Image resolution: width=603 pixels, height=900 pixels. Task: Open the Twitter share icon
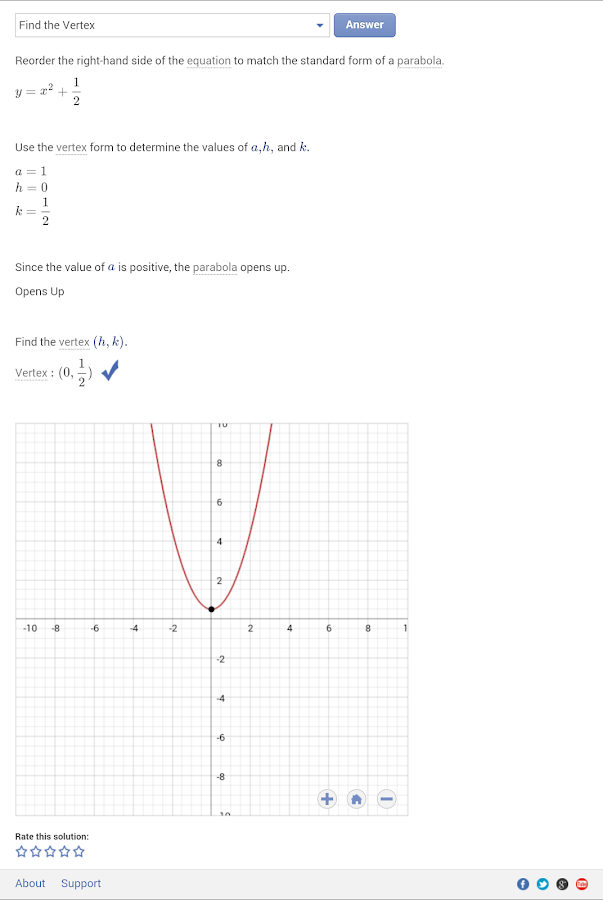543,884
